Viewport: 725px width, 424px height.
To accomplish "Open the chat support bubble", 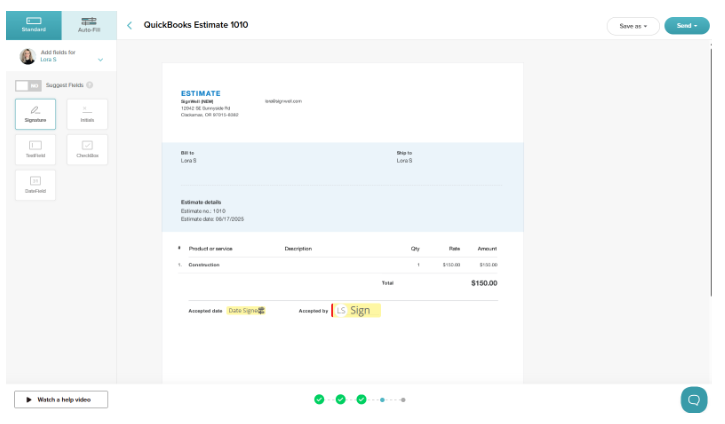I will (693, 399).
